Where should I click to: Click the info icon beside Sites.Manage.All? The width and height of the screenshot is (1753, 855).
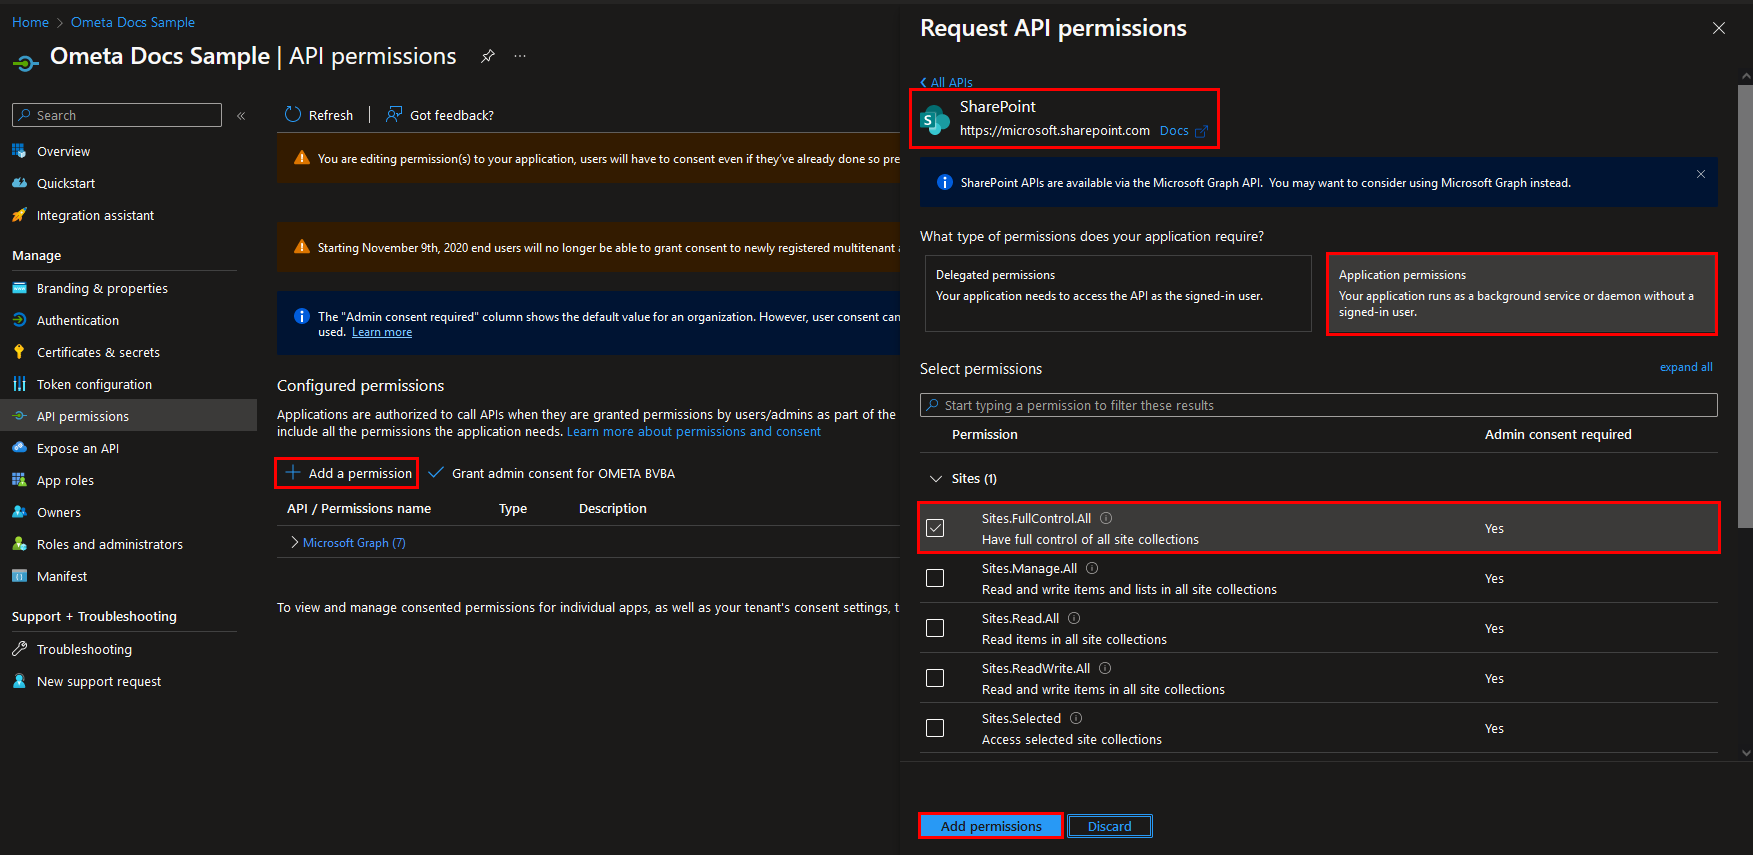1092,568
